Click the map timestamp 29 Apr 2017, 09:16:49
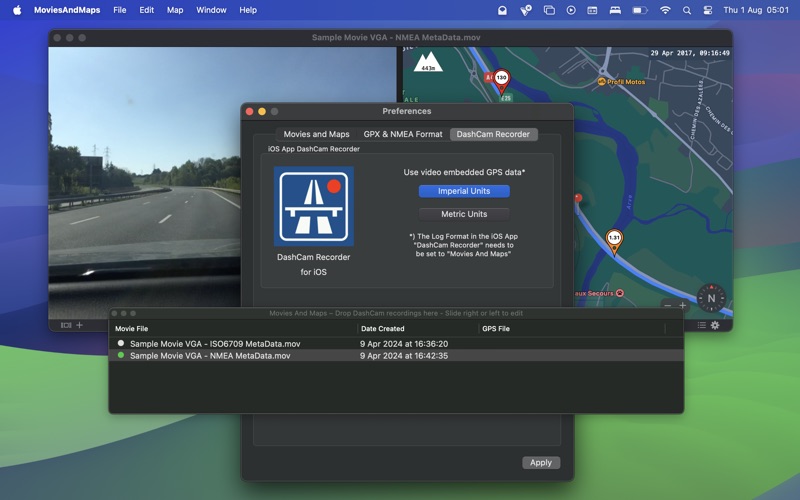 [x=690, y=53]
